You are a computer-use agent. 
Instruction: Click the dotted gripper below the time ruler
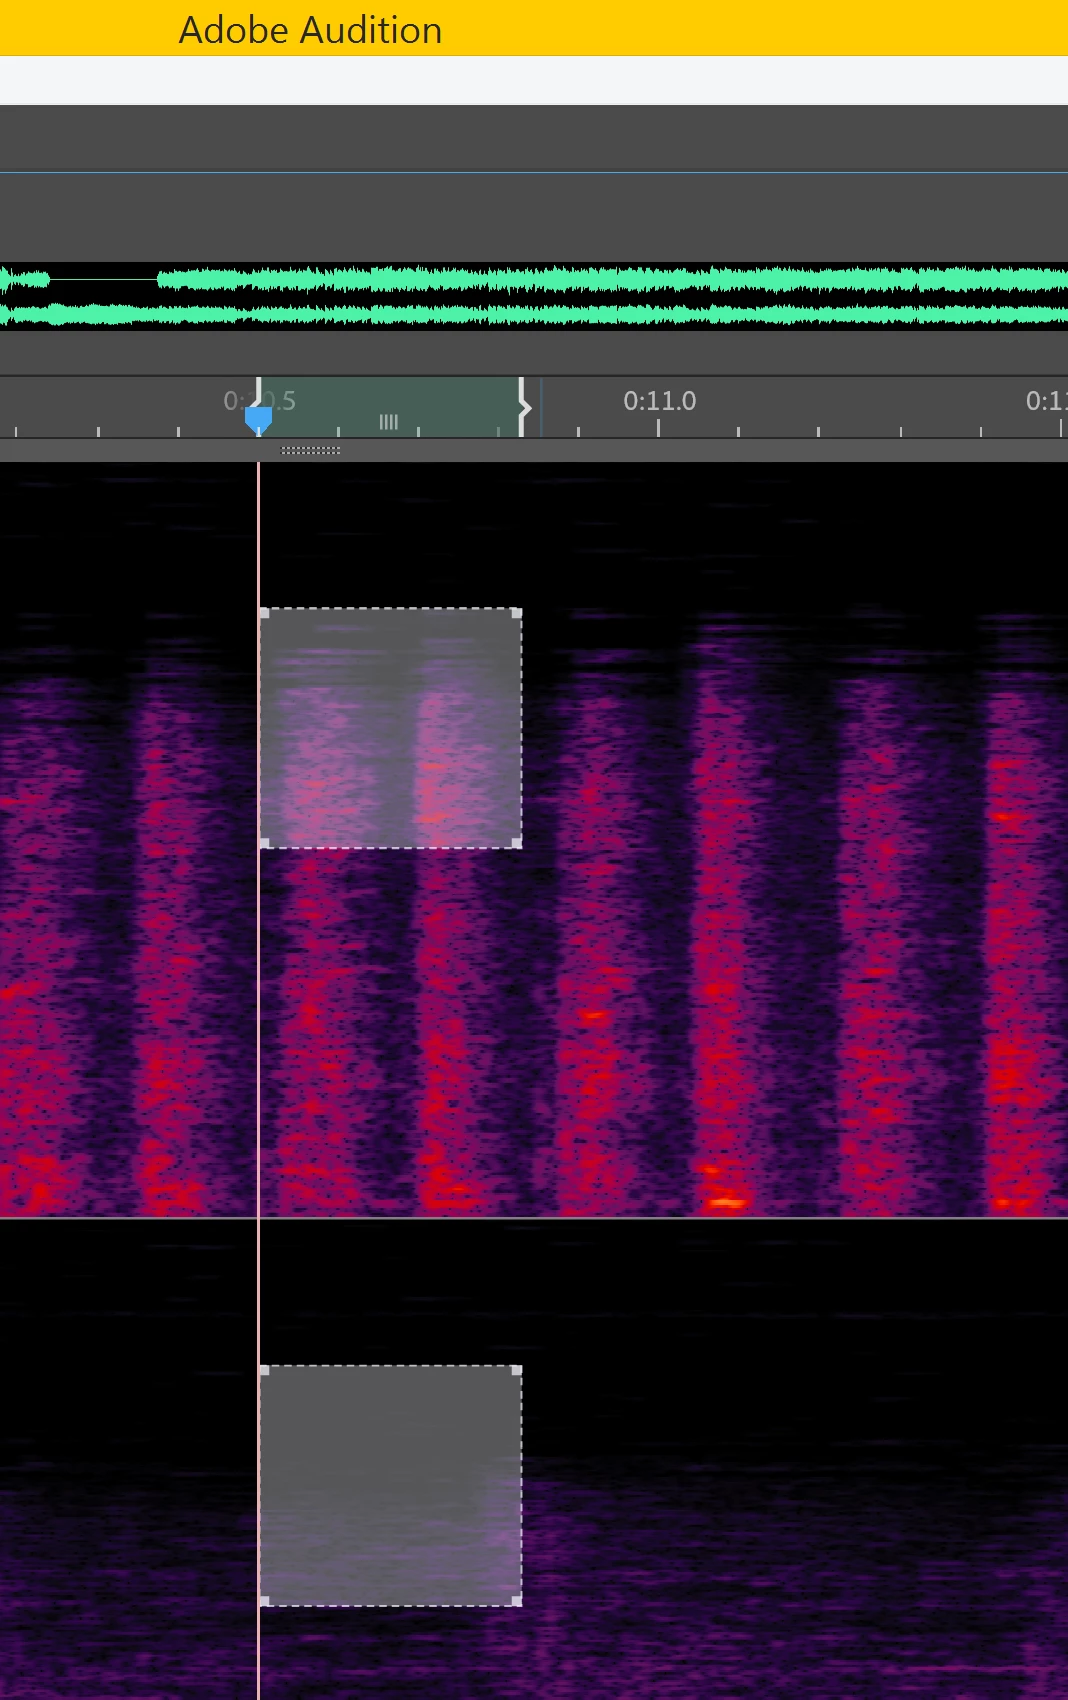coord(311,450)
